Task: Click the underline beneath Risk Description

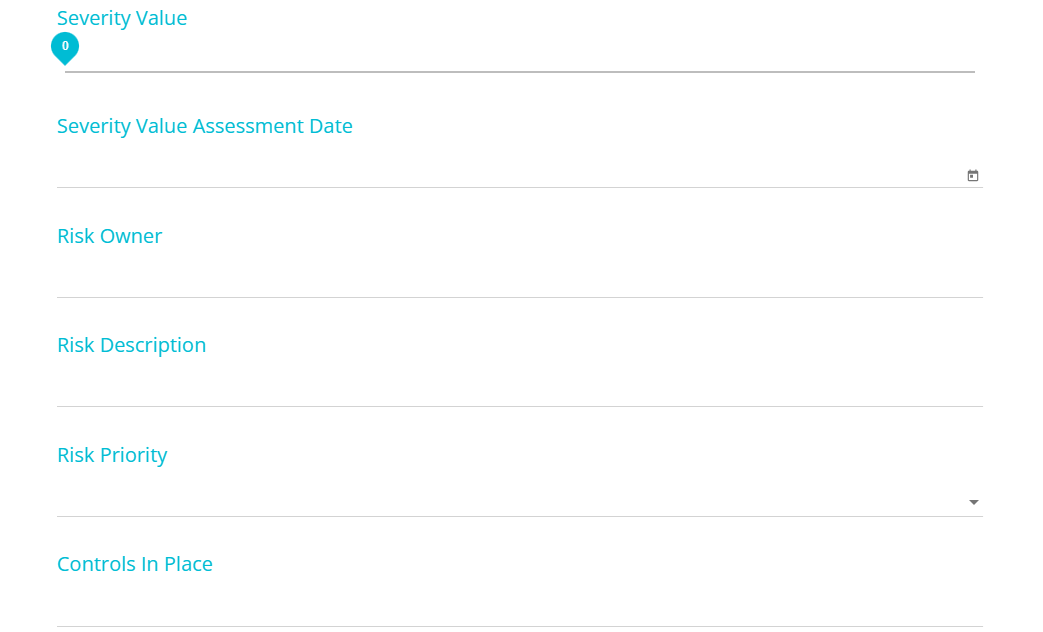Action: click(x=520, y=406)
